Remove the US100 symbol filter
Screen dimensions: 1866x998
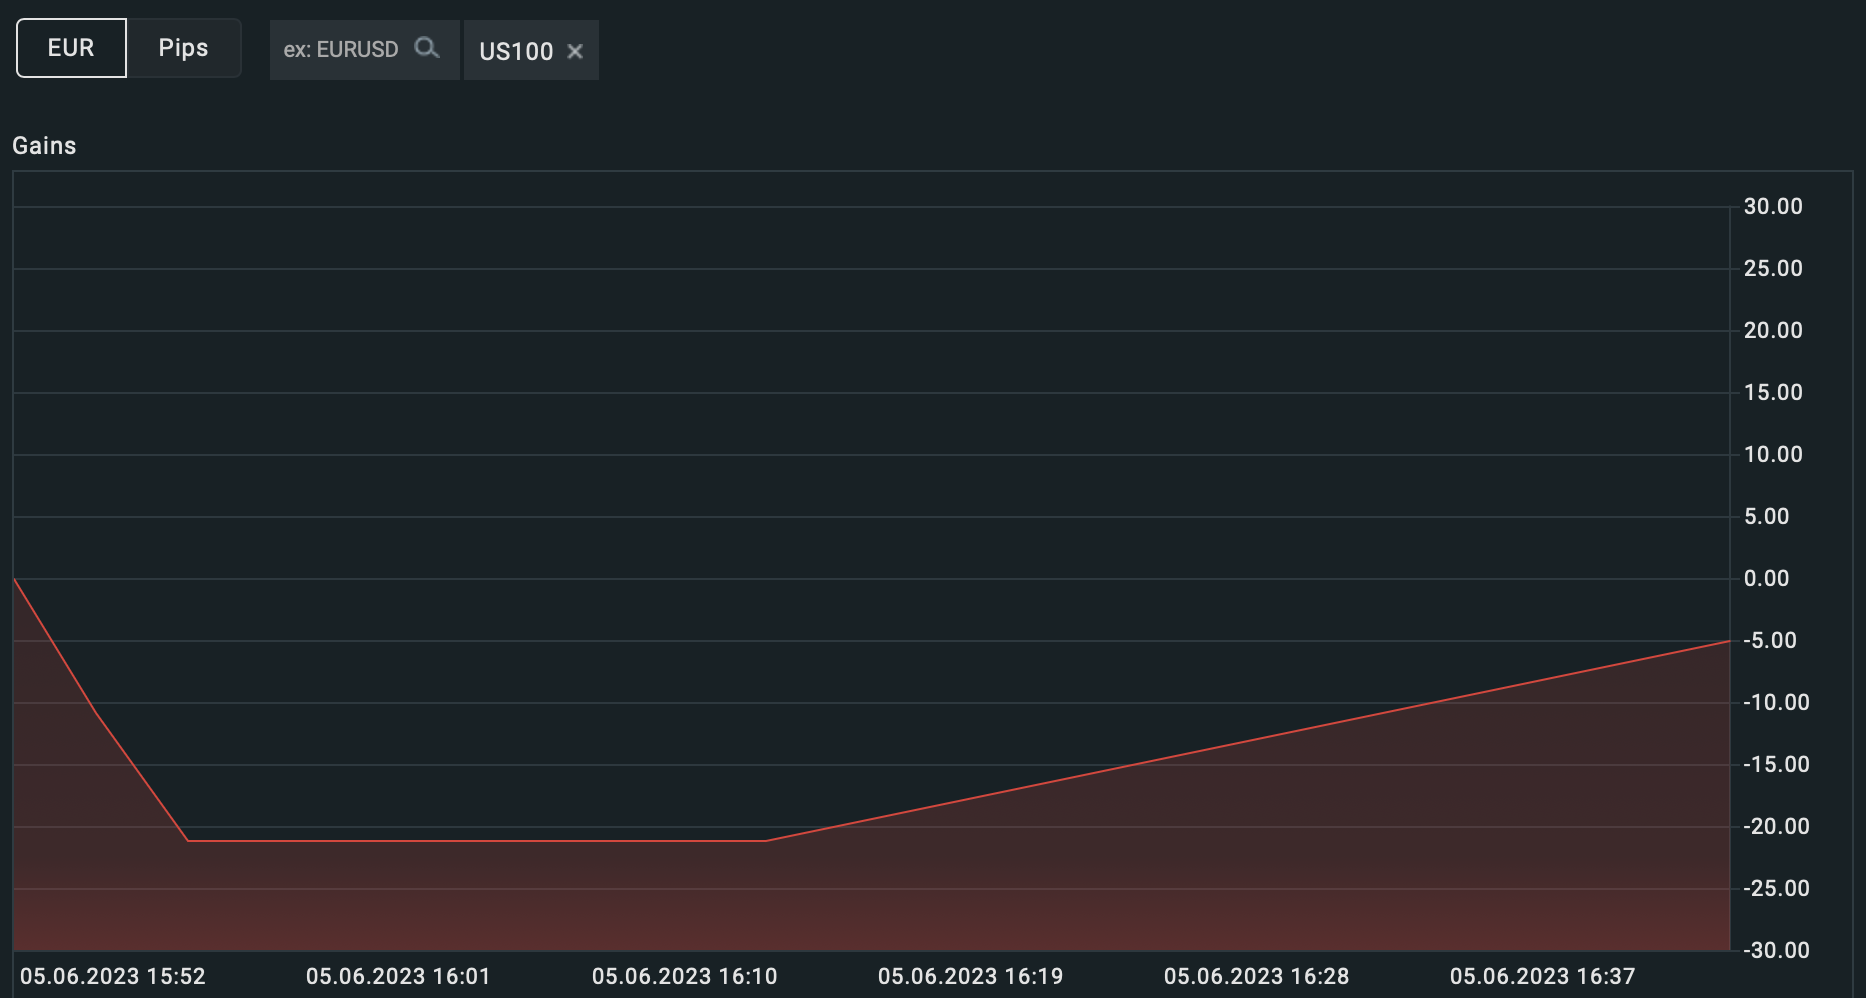tap(575, 51)
